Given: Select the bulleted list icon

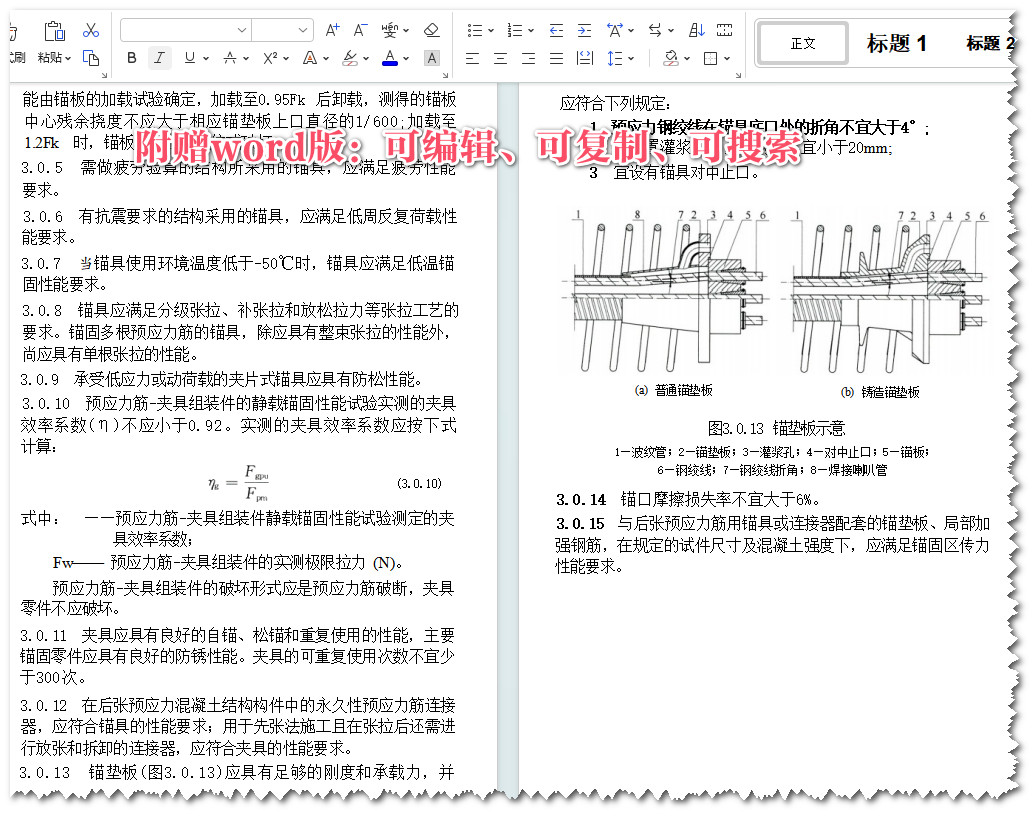Looking at the screenshot, I should (x=476, y=29).
